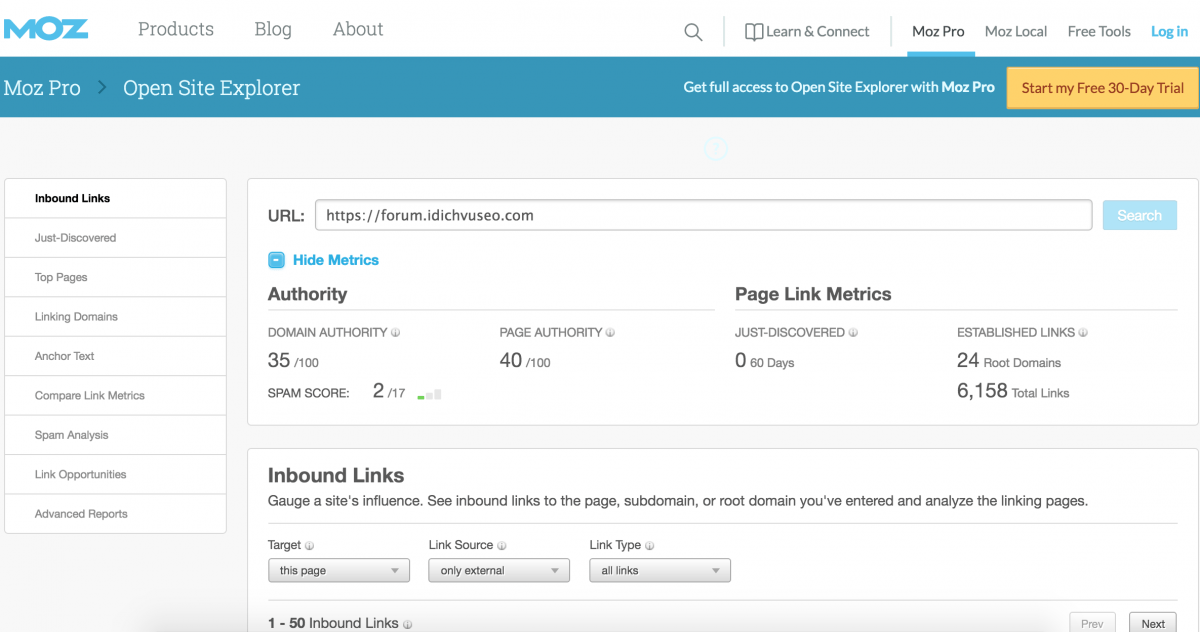Image resolution: width=1200 pixels, height=632 pixels.
Task: Click the info icon after 1 - 50 Inbound Links
Action: (407, 624)
